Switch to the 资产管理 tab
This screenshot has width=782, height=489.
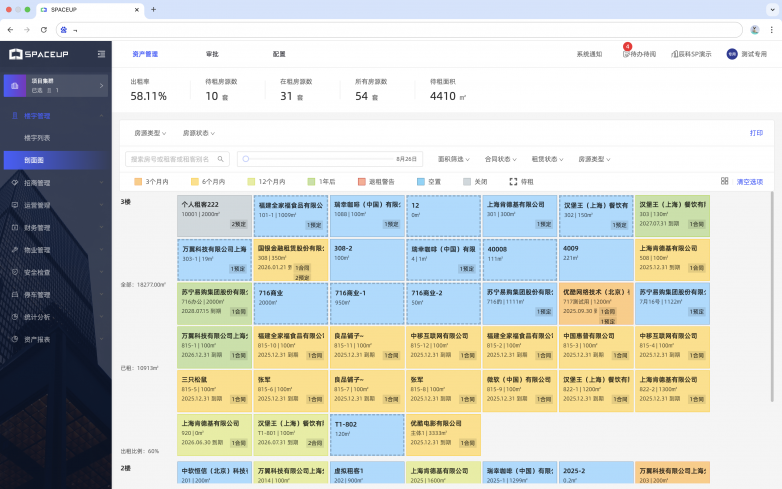pos(145,54)
